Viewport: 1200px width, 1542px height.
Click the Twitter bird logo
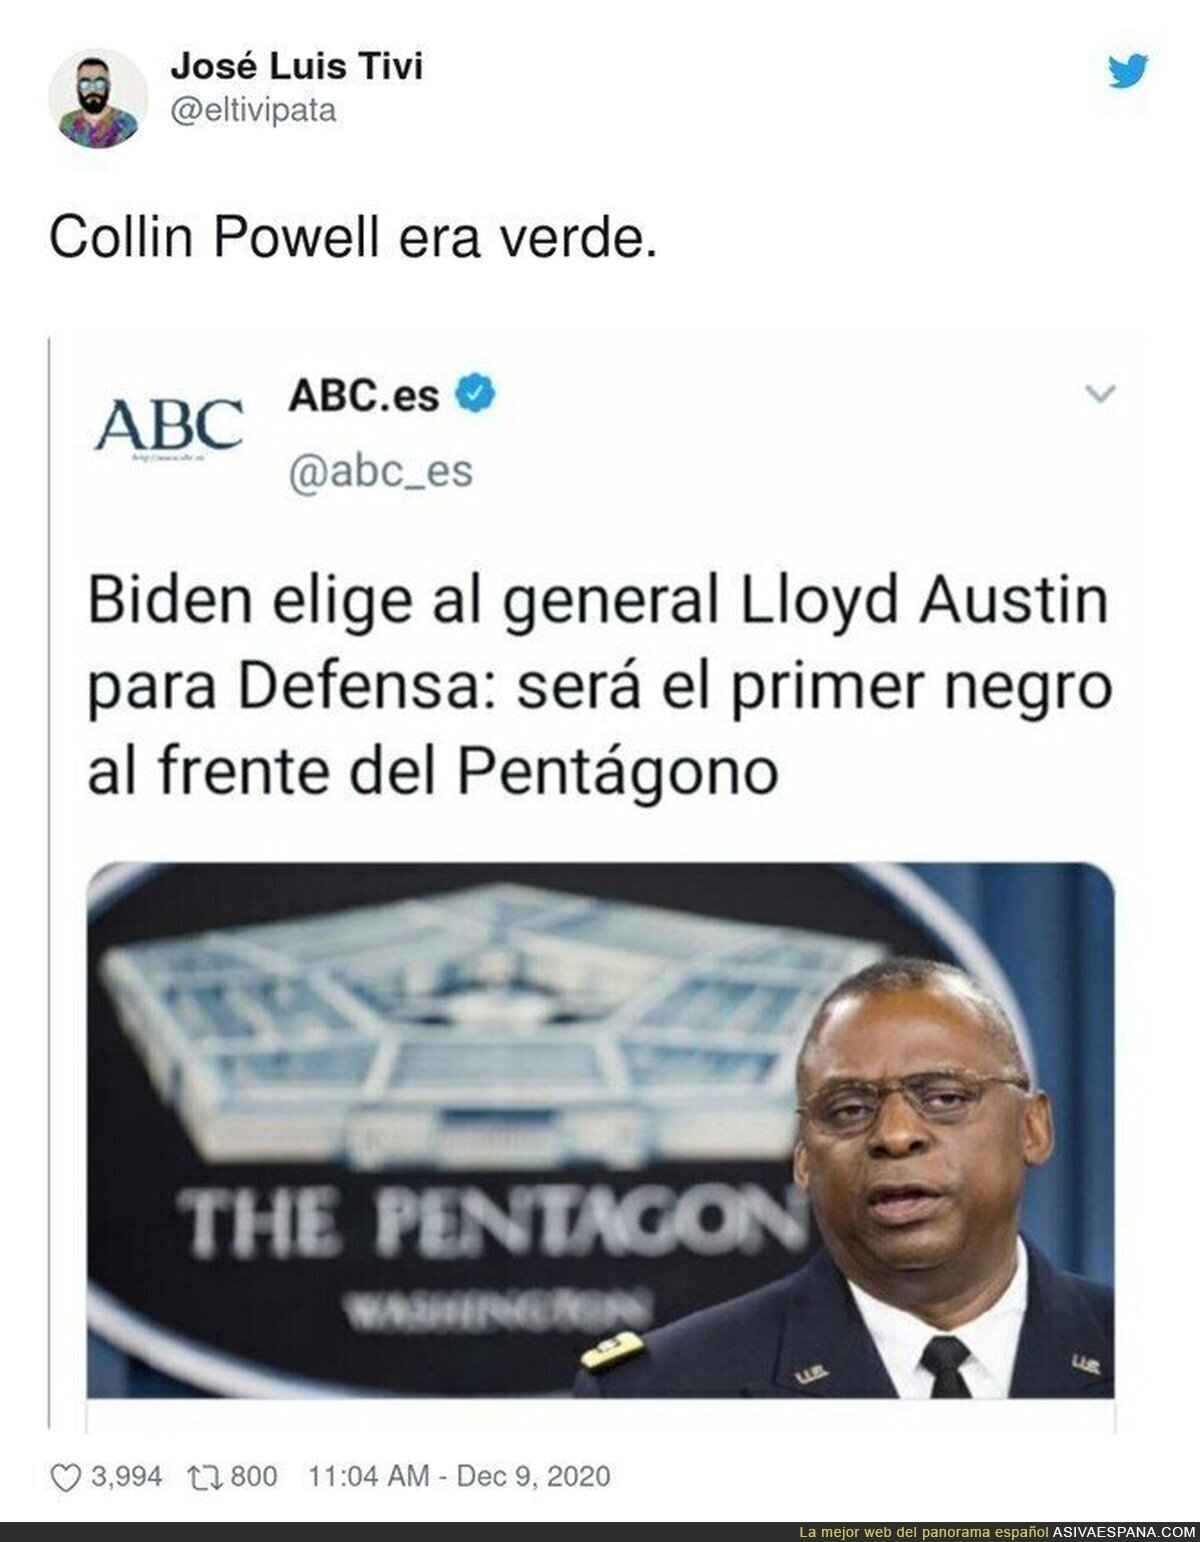(x=1128, y=71)
